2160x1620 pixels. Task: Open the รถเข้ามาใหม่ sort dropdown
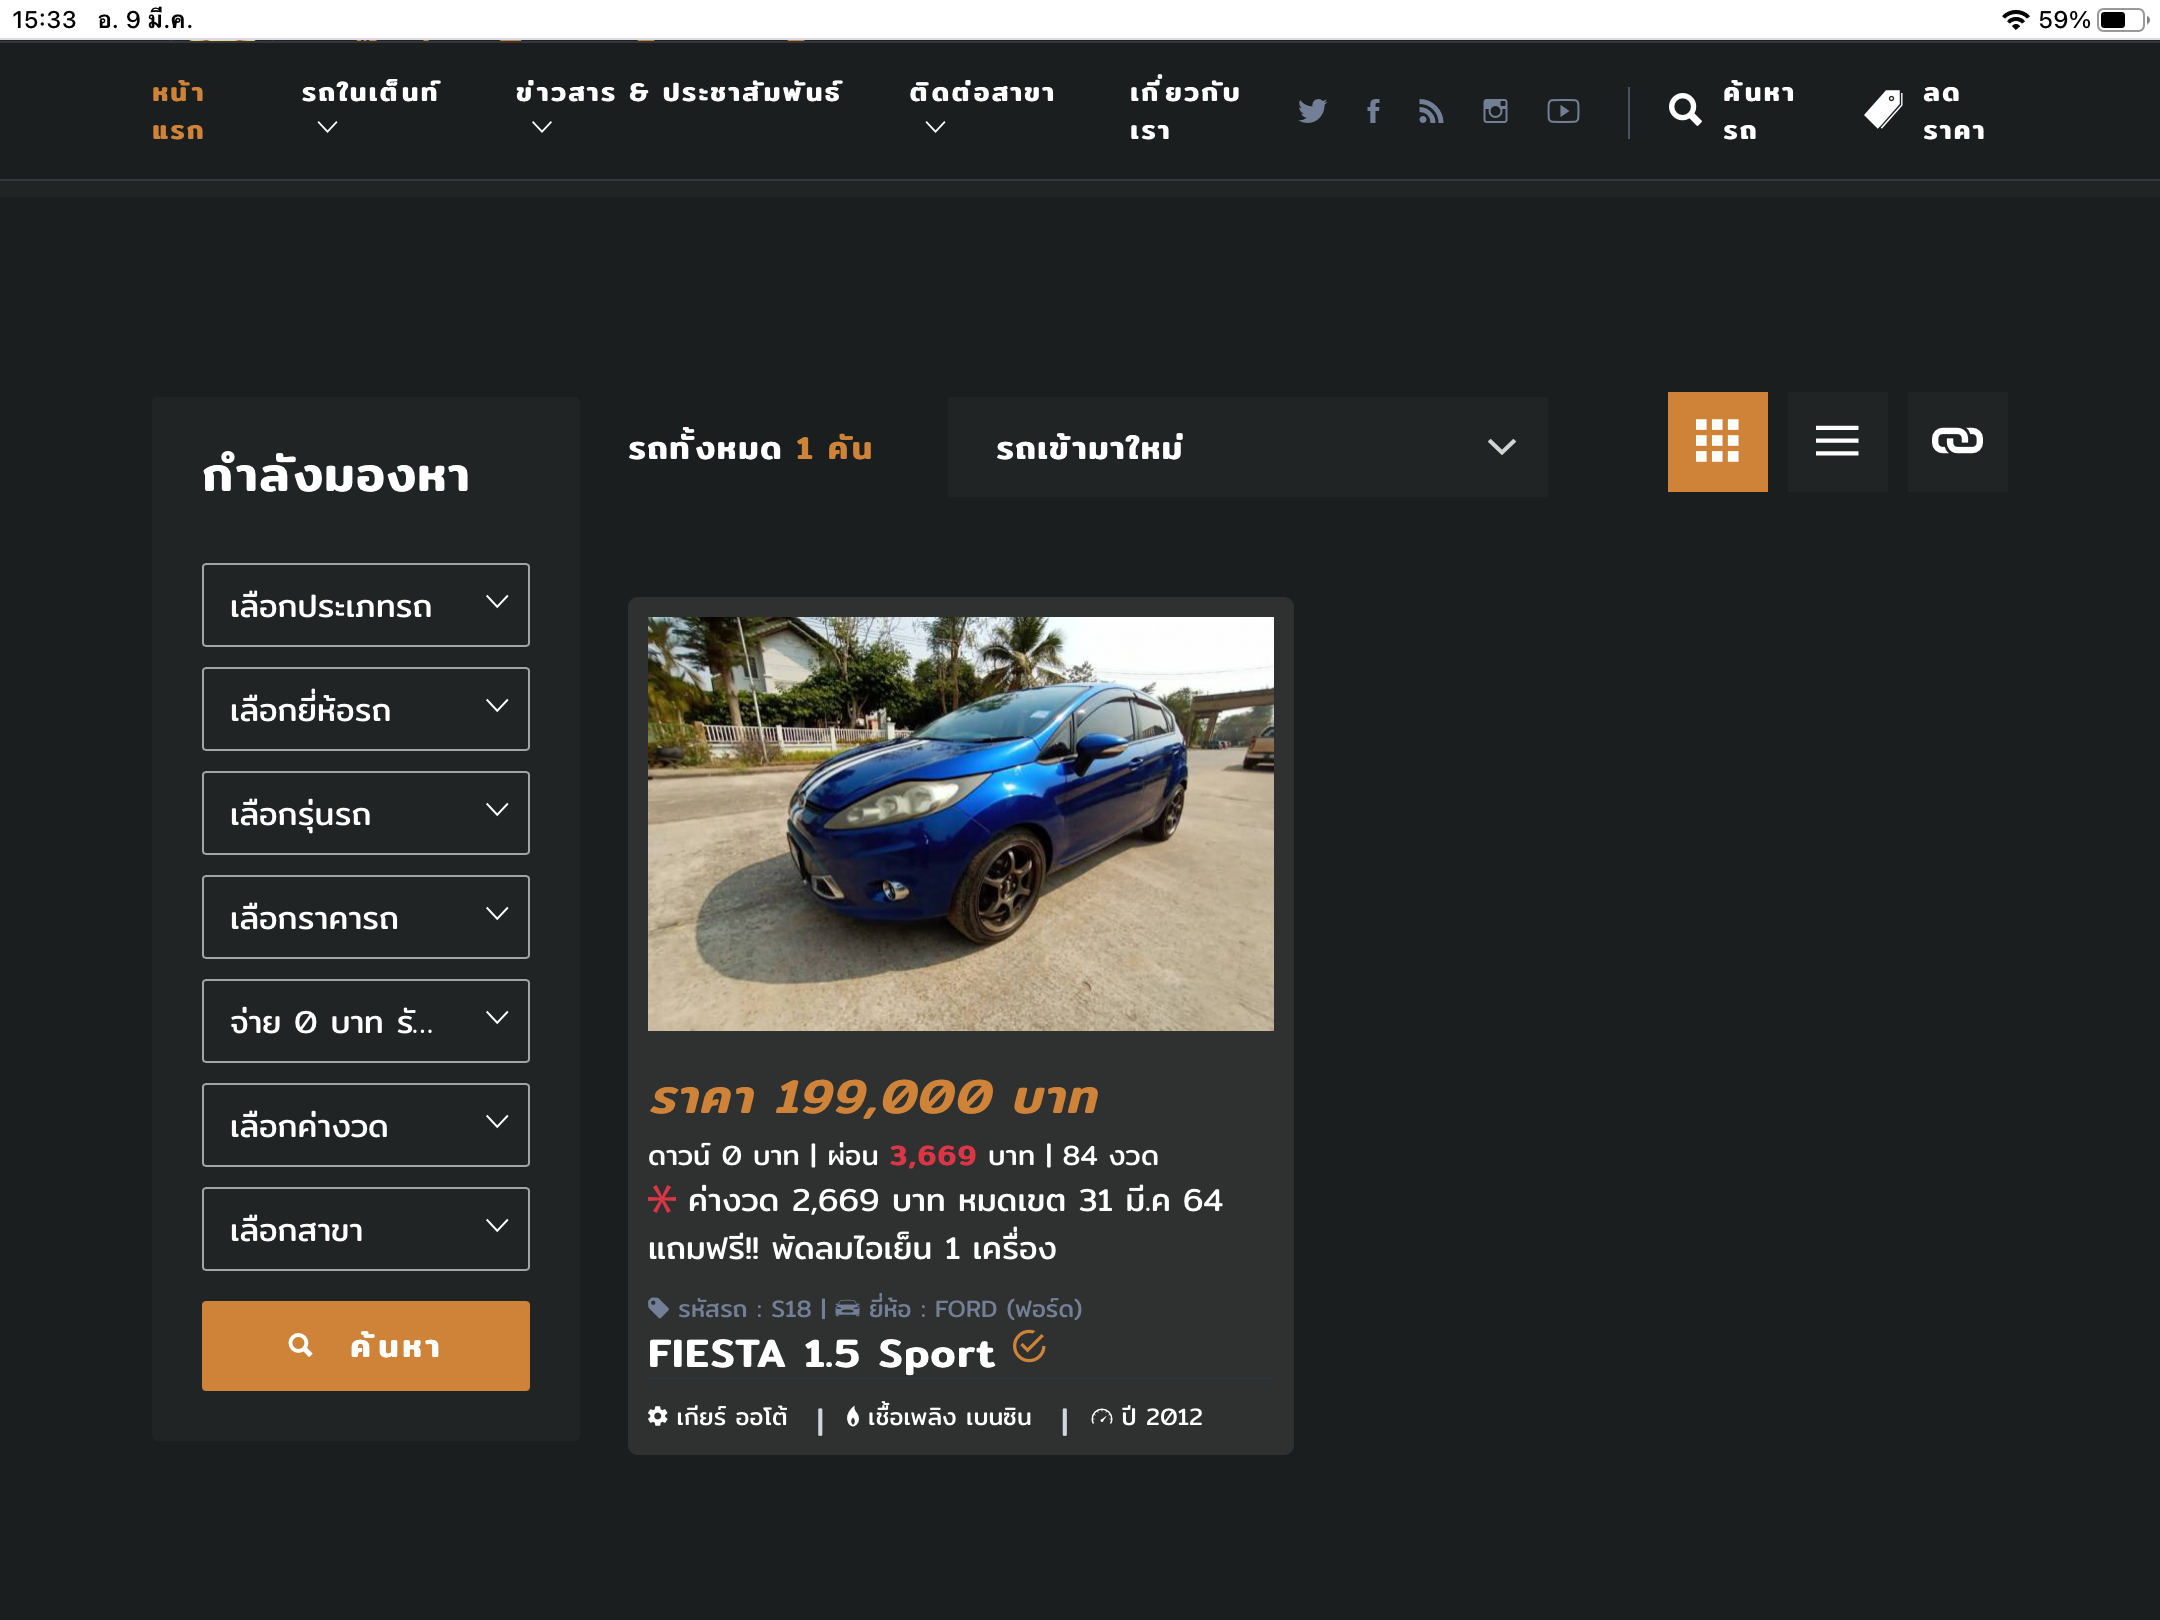pyautogui.click(x=1247, y=447)
